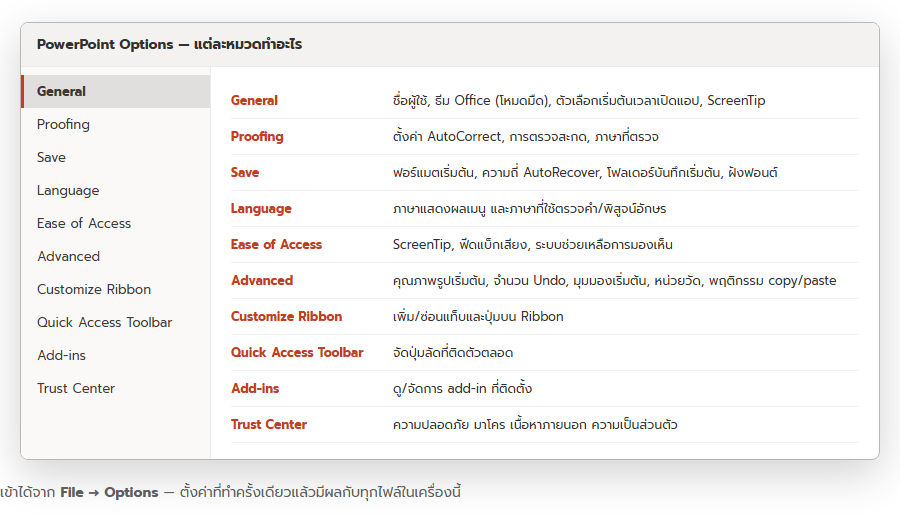Click the red Add-ins row heading
Screen dimensions: 900x525
click(x=255, y=388)
